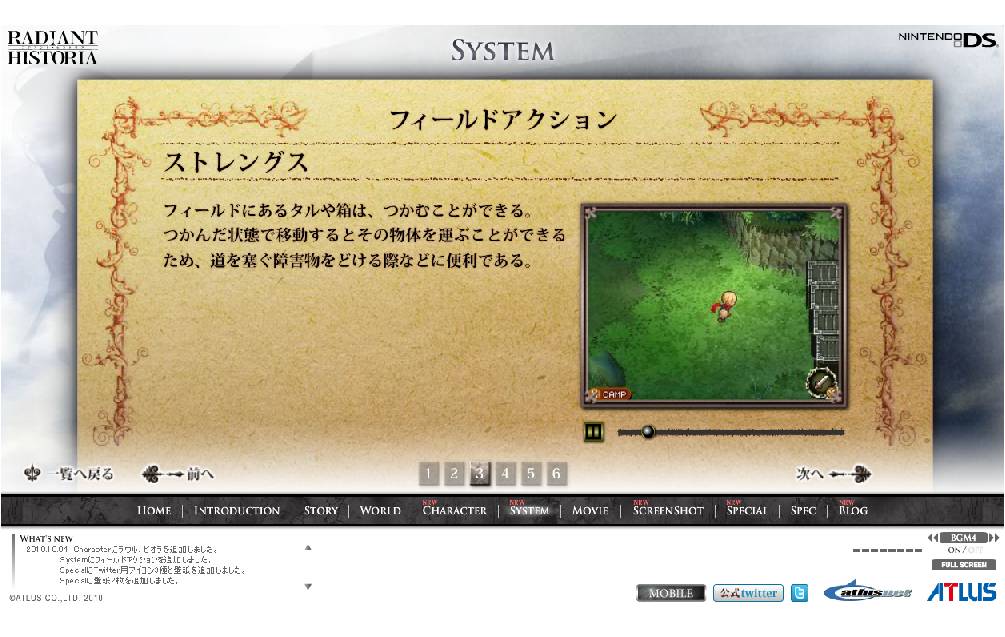Open the ATLUS logo link
This screenshot has width=1005, height=637.
[x=962, y=592]
